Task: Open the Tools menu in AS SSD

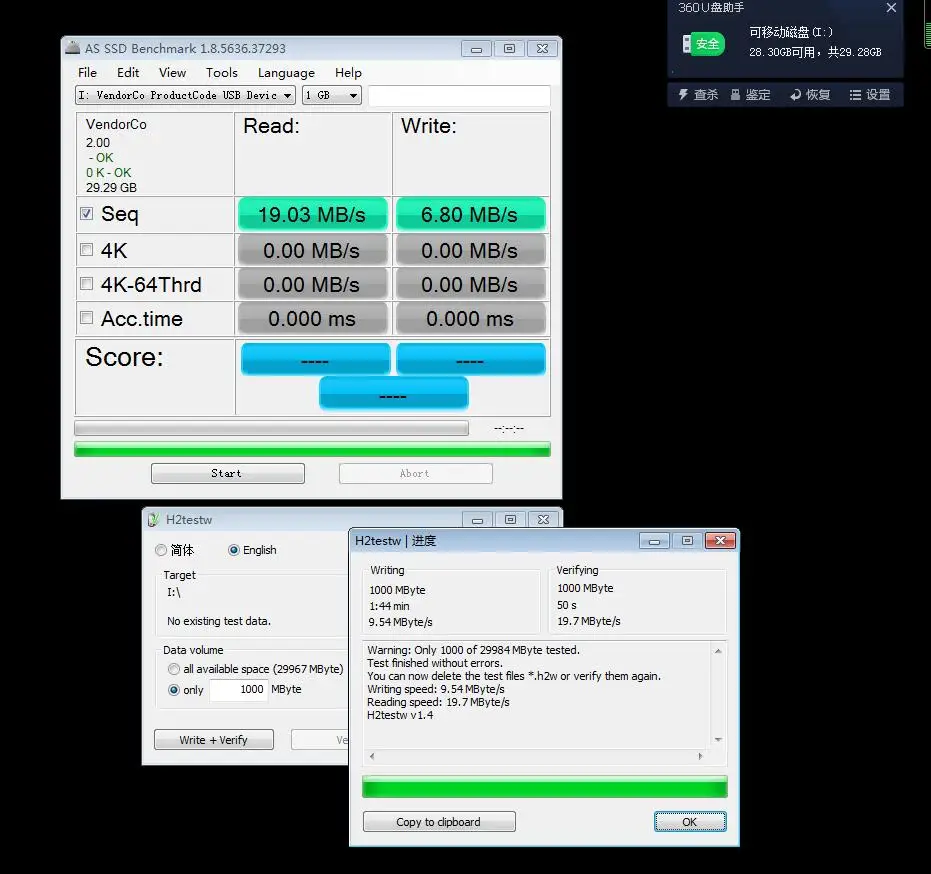Action: [x=221, y=72]
